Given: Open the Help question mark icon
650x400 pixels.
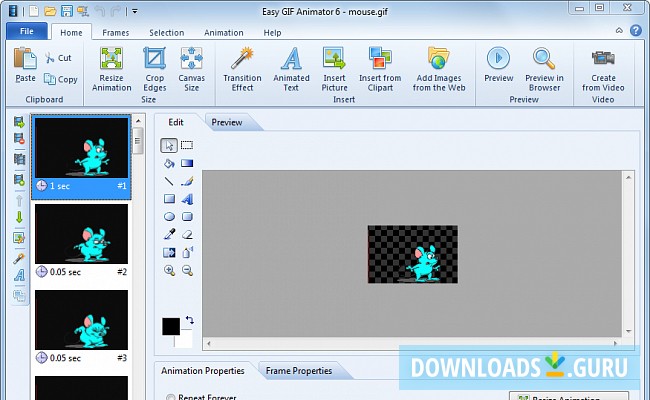Looking at the screenshot, I should [x=635, y=30].
